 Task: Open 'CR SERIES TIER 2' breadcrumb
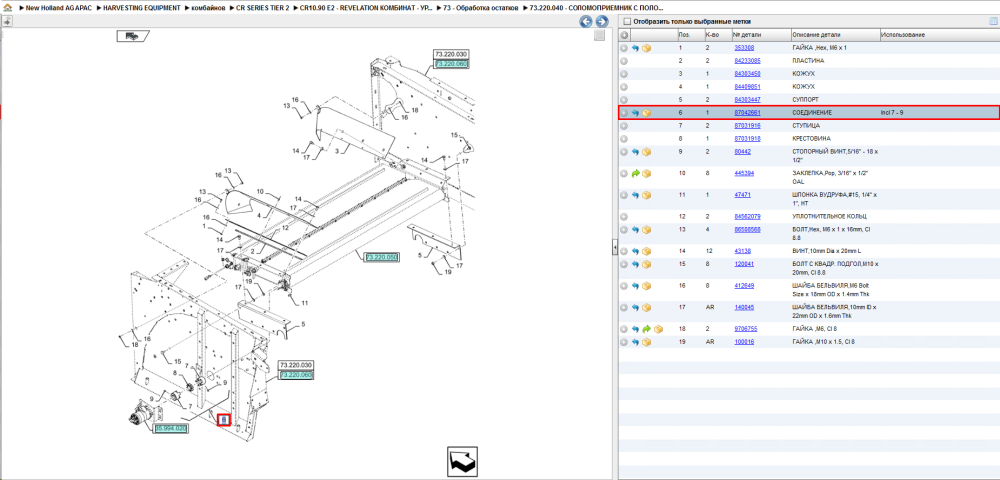262,8
